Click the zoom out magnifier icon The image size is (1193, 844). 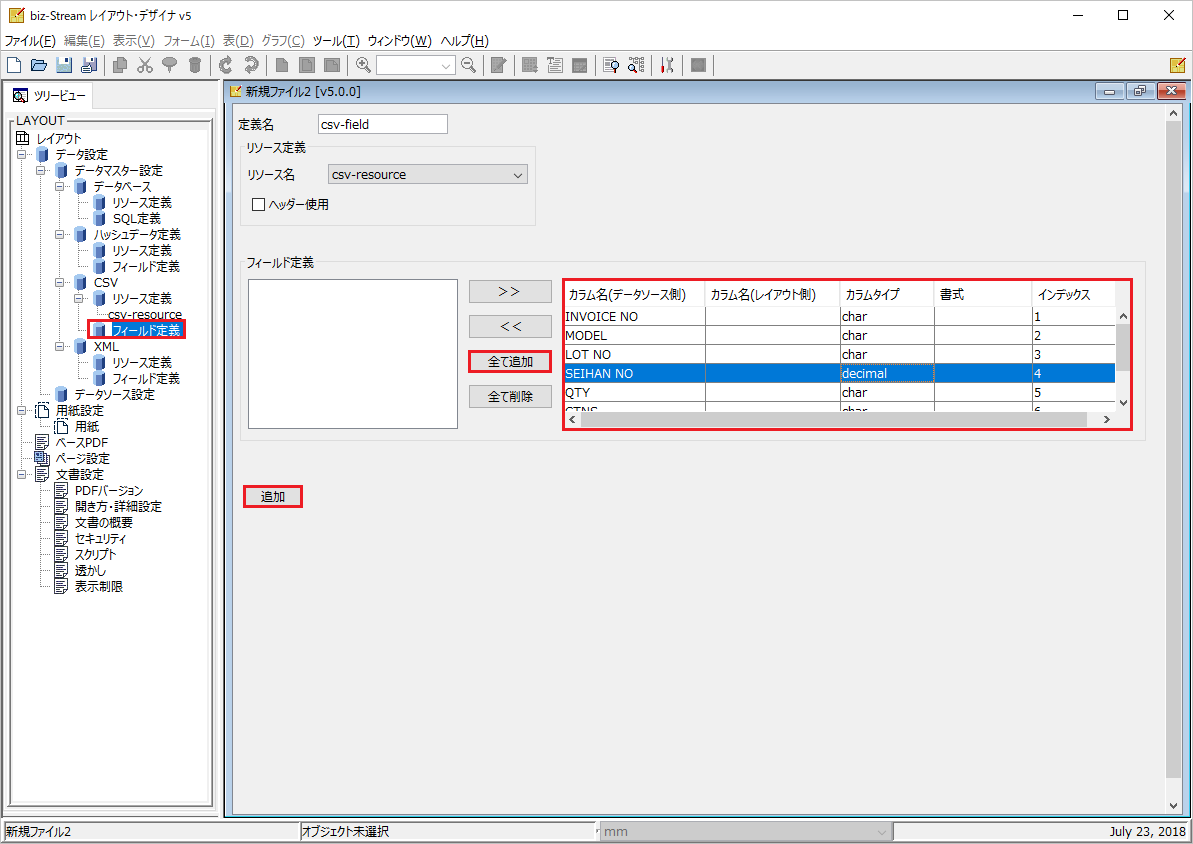click(469, 65)
